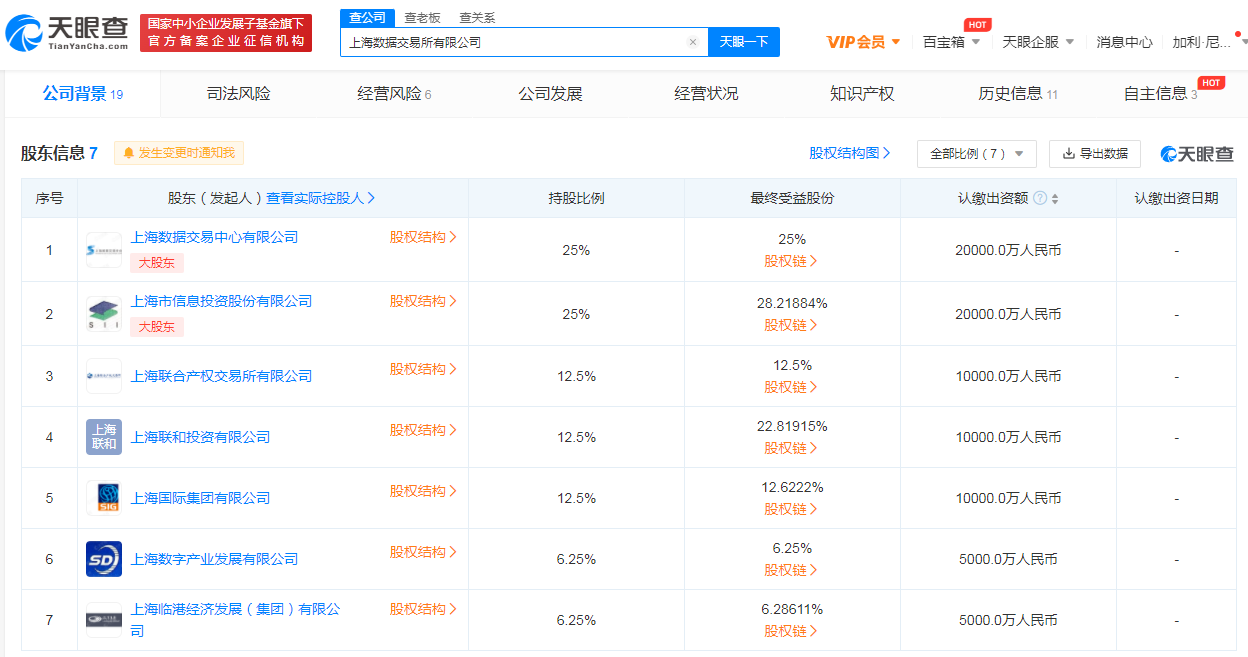Viewport: 1248px width, 657px height.
Task: Click the 导出数据 export button
Action: click(1094, 153)
